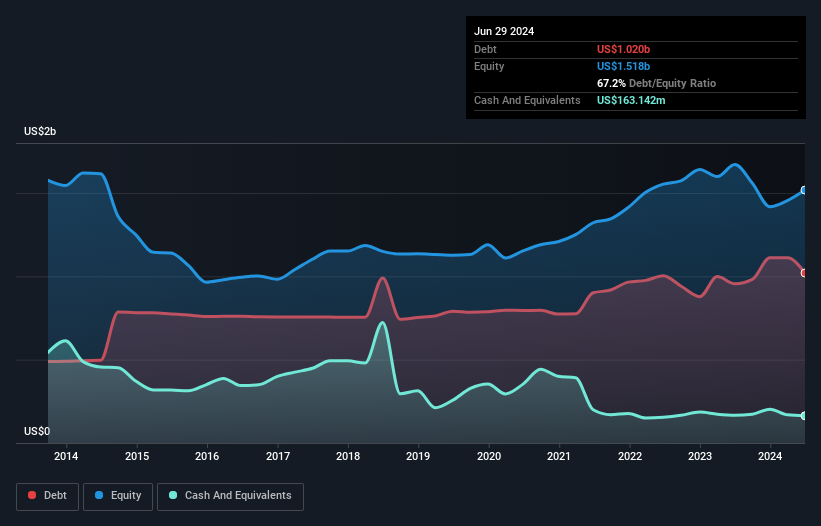Viewport: 821px width, 526px height.
Task: Toggle the Equity series legend button
Action: pyautogui.click(x=118, y=496)
